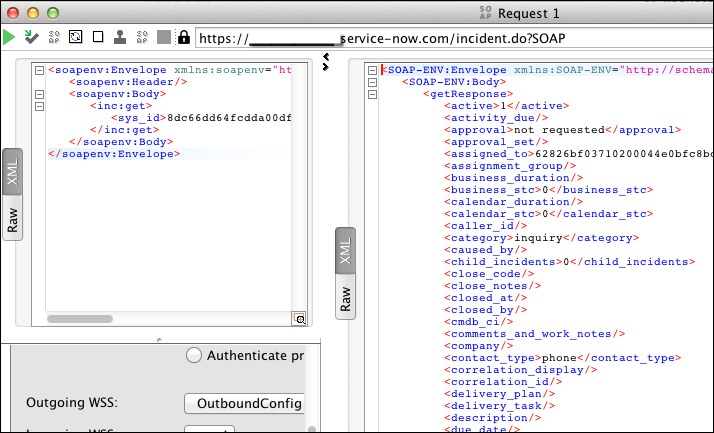Click the 'correlation_display' element in the response
This screenshot has height=433, width=714.
click(520, 370)
